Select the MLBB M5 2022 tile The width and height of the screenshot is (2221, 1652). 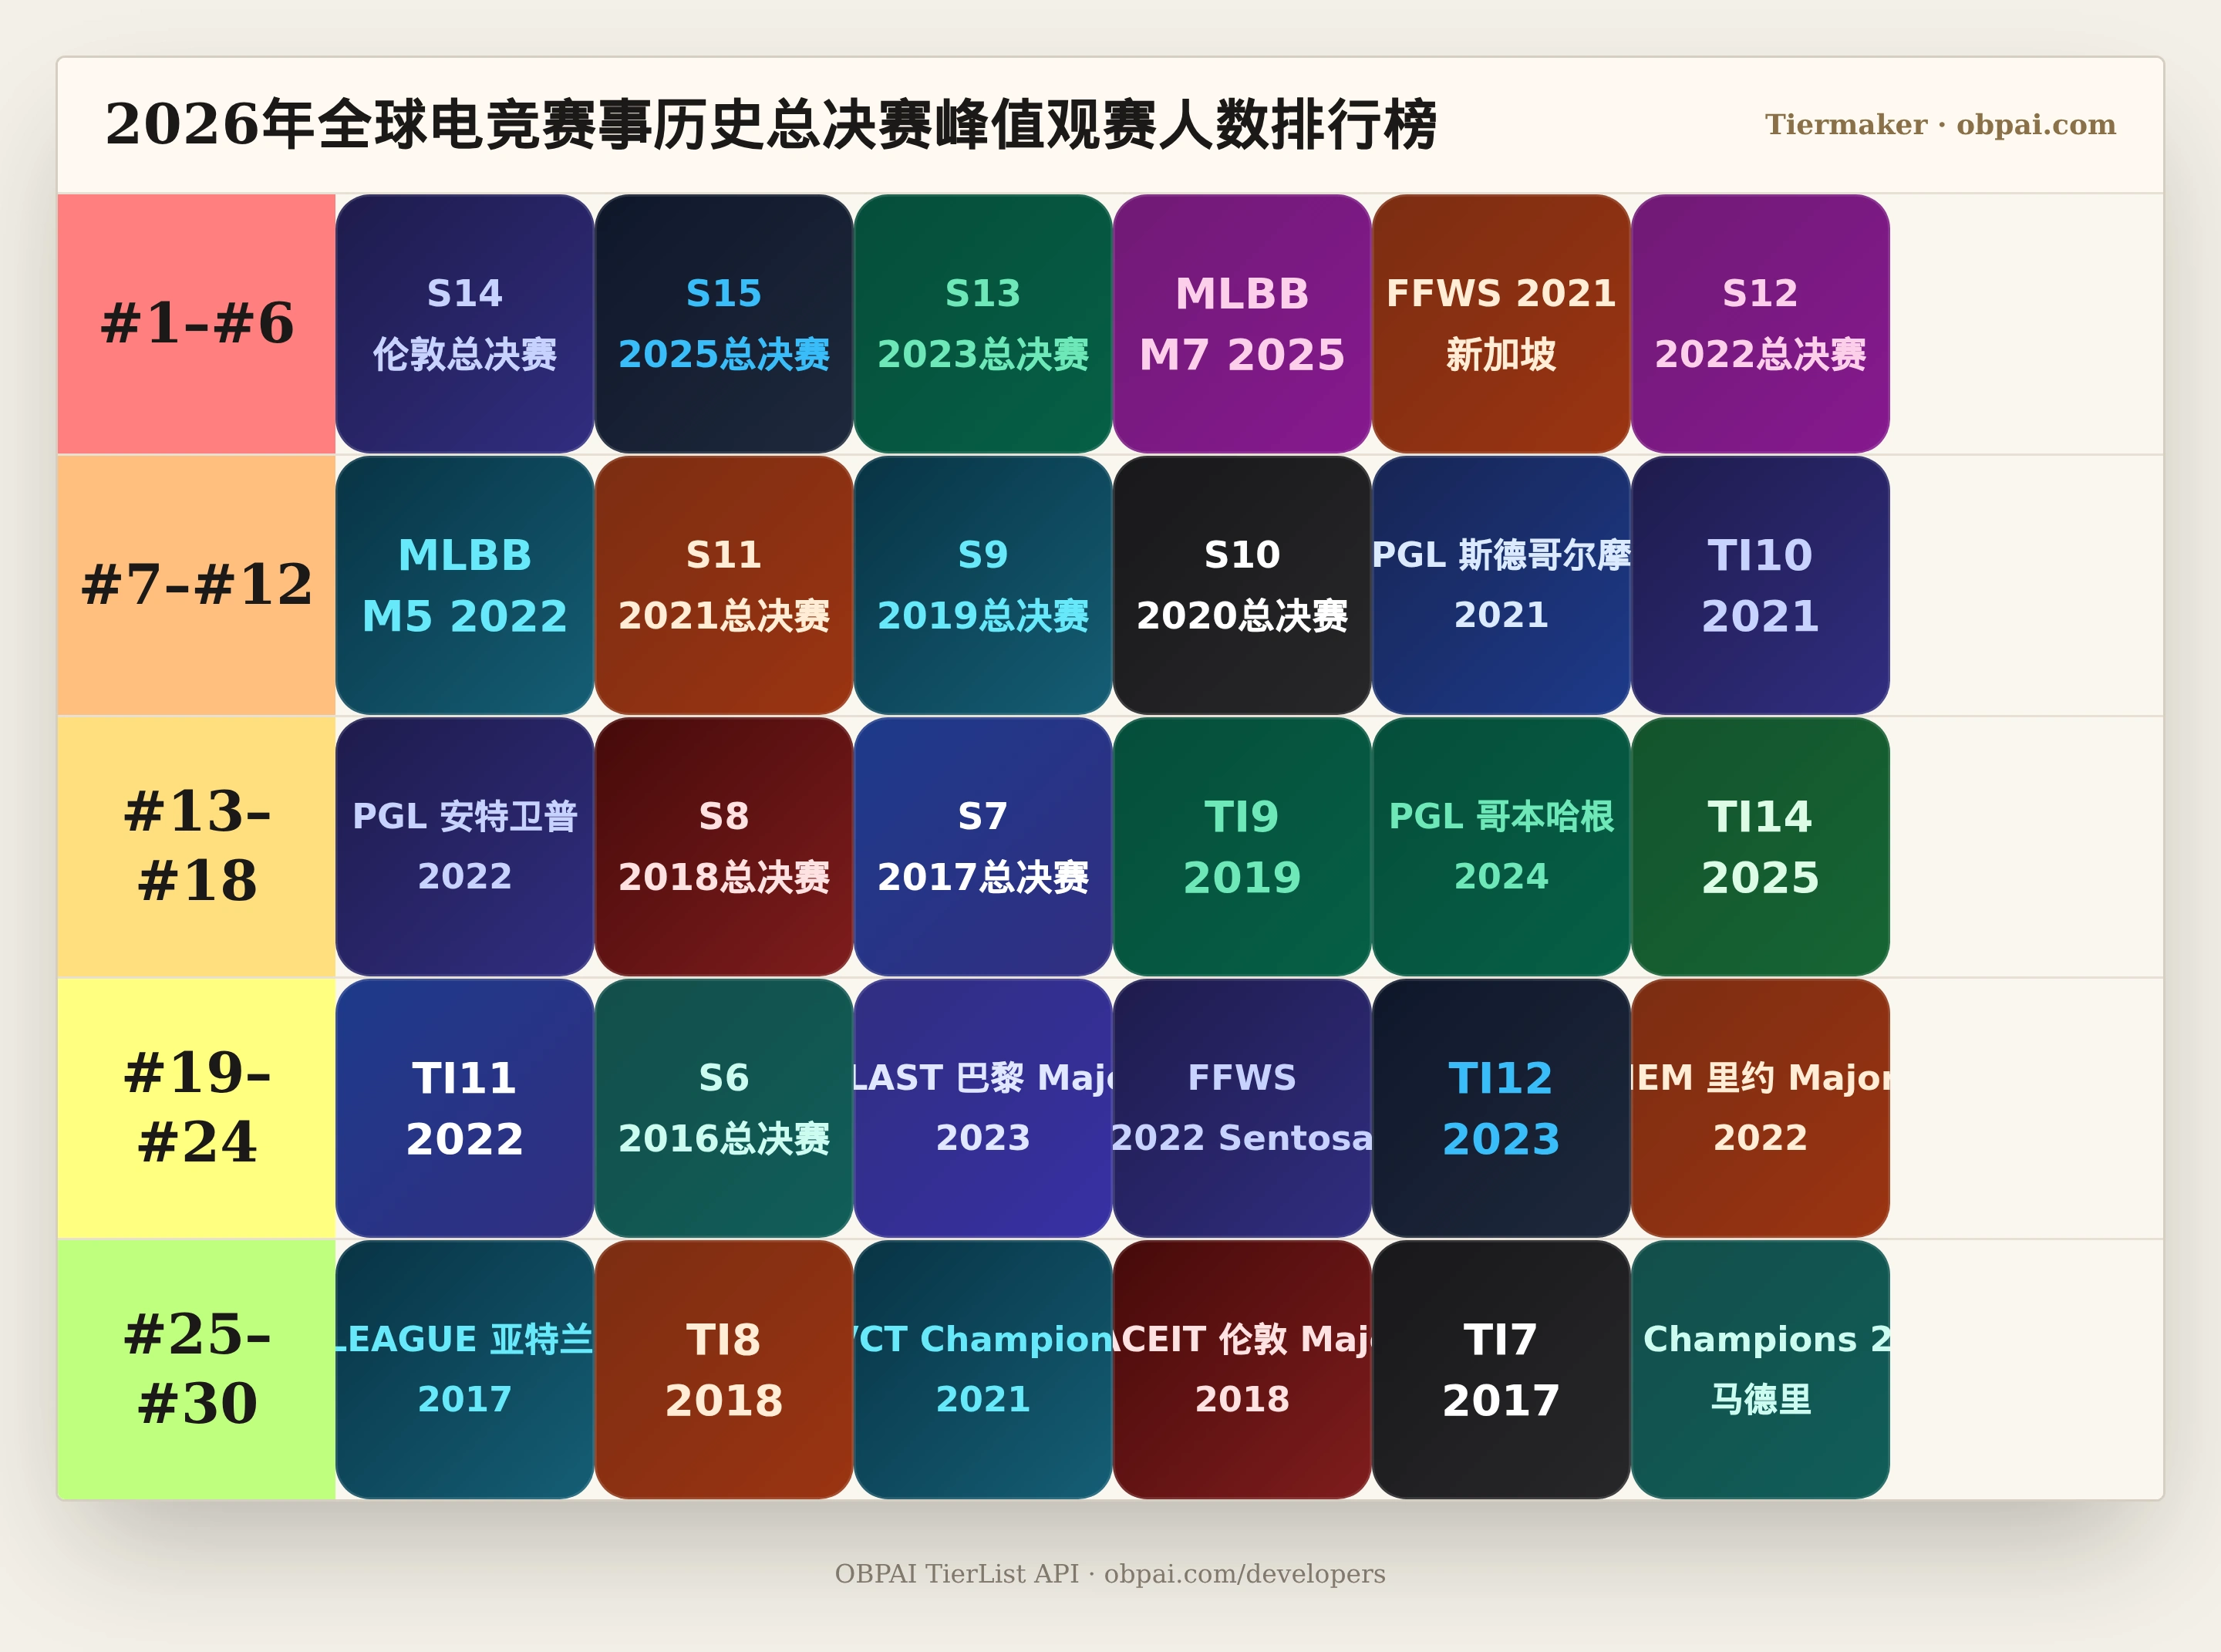coord(465,585)
